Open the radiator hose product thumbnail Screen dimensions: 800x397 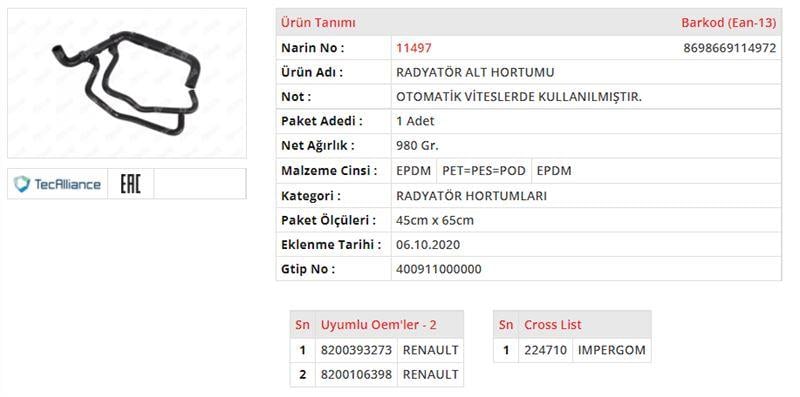click(127, 83)
